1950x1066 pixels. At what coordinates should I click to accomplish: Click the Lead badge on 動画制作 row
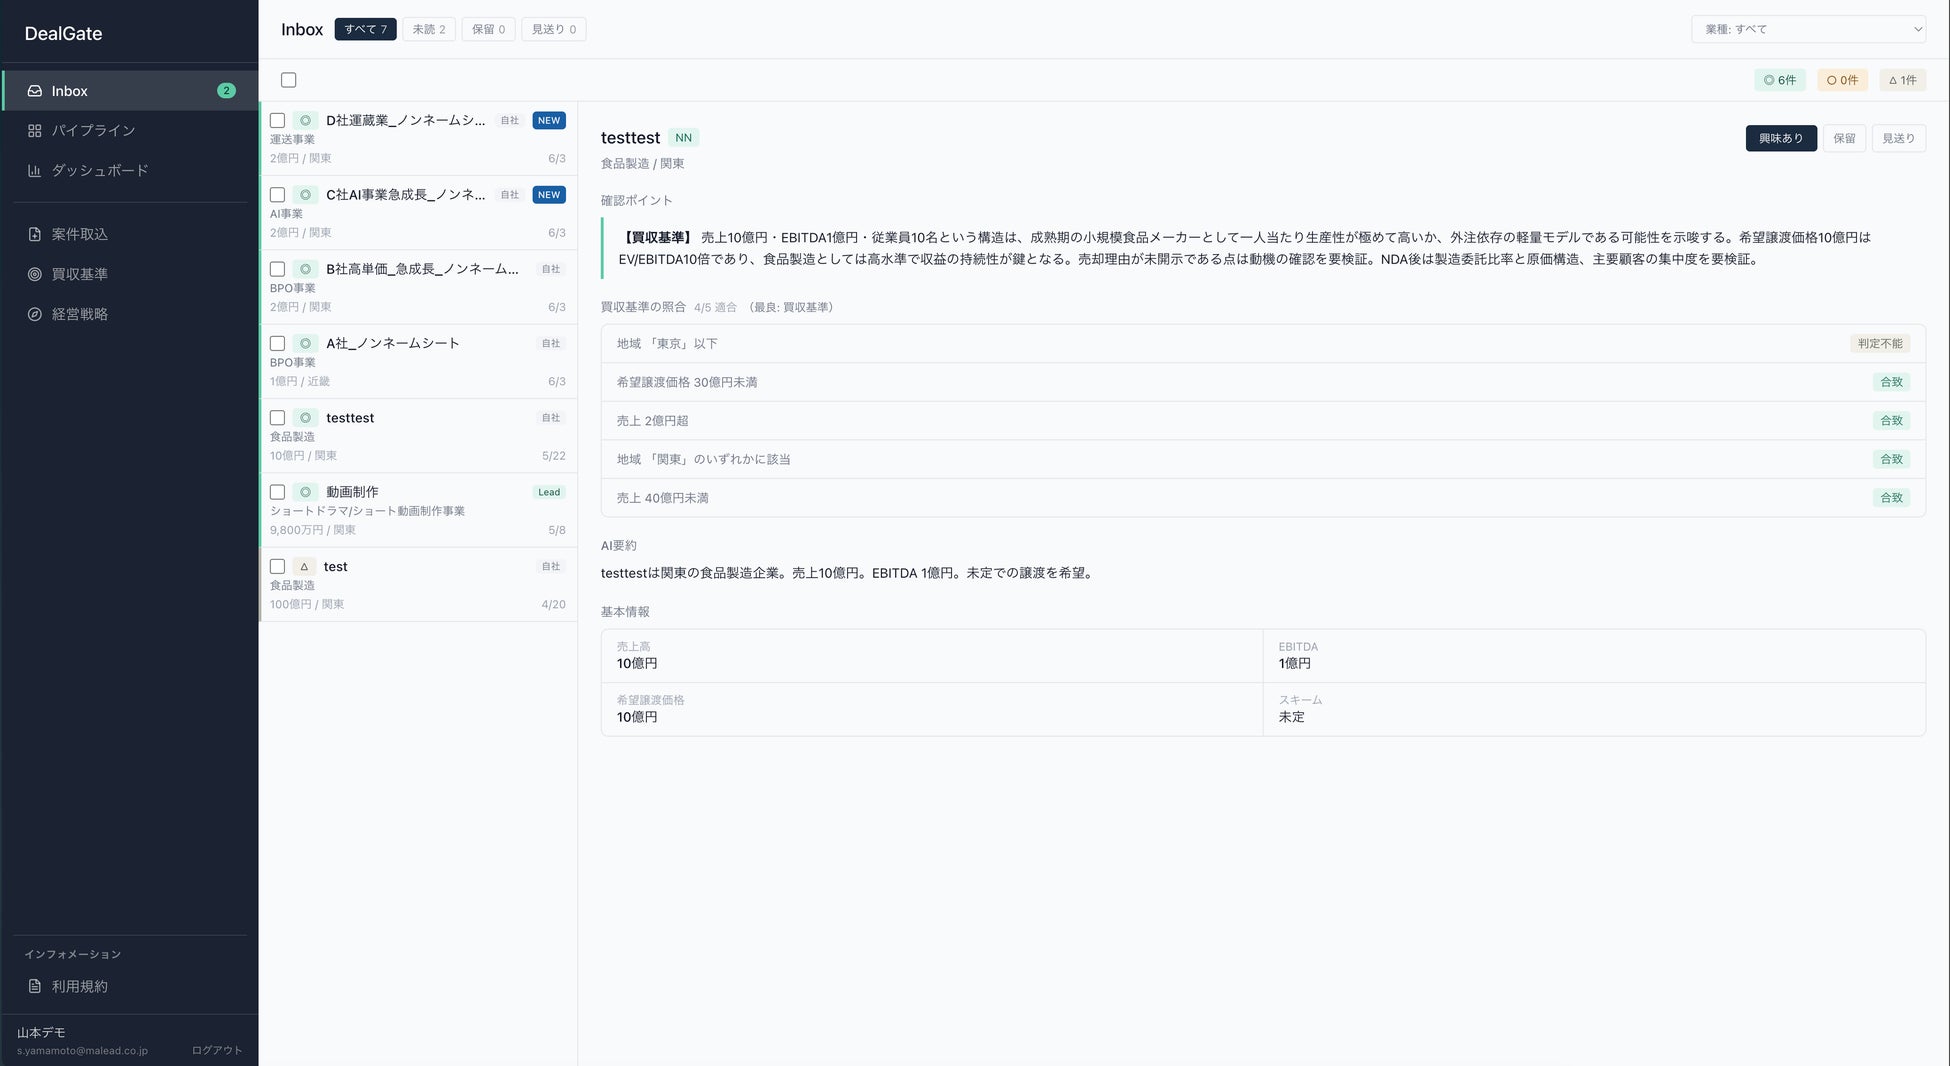(x=549, y=492)
